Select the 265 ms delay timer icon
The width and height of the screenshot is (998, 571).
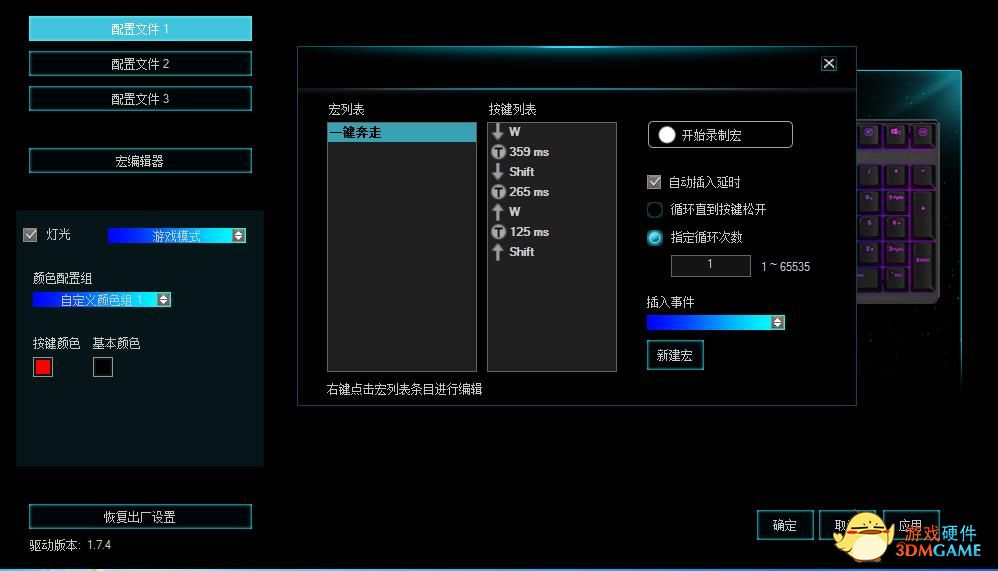pyautogui.click(x=498, y=192)
